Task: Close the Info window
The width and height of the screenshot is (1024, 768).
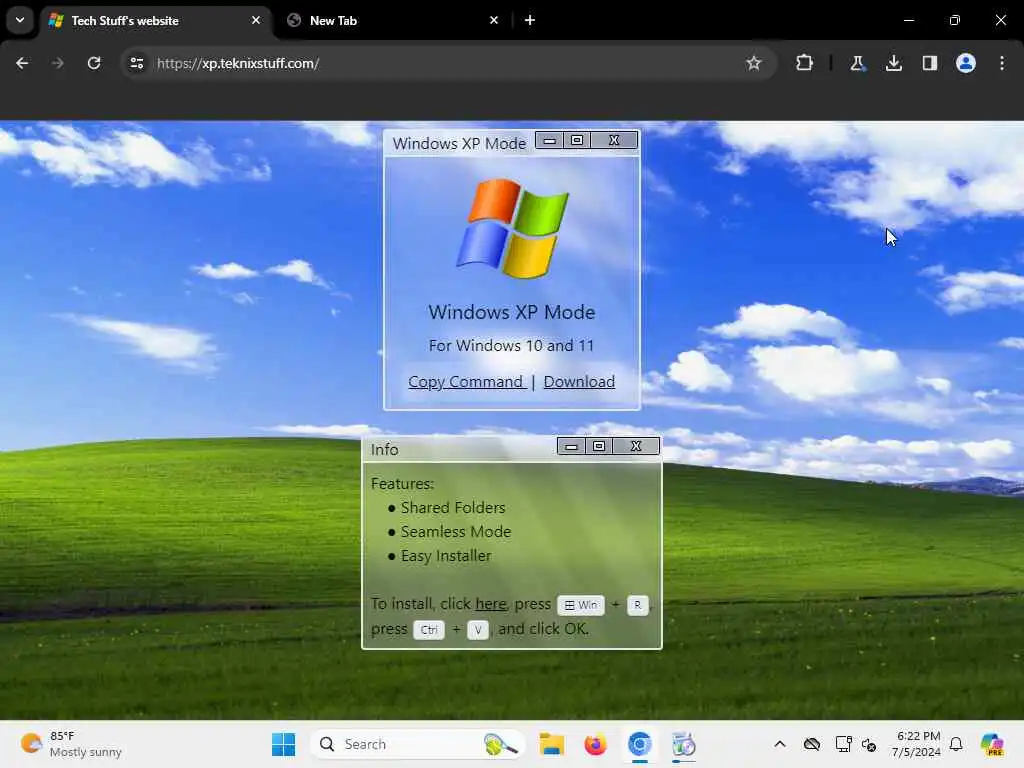Action: (636, 446)
